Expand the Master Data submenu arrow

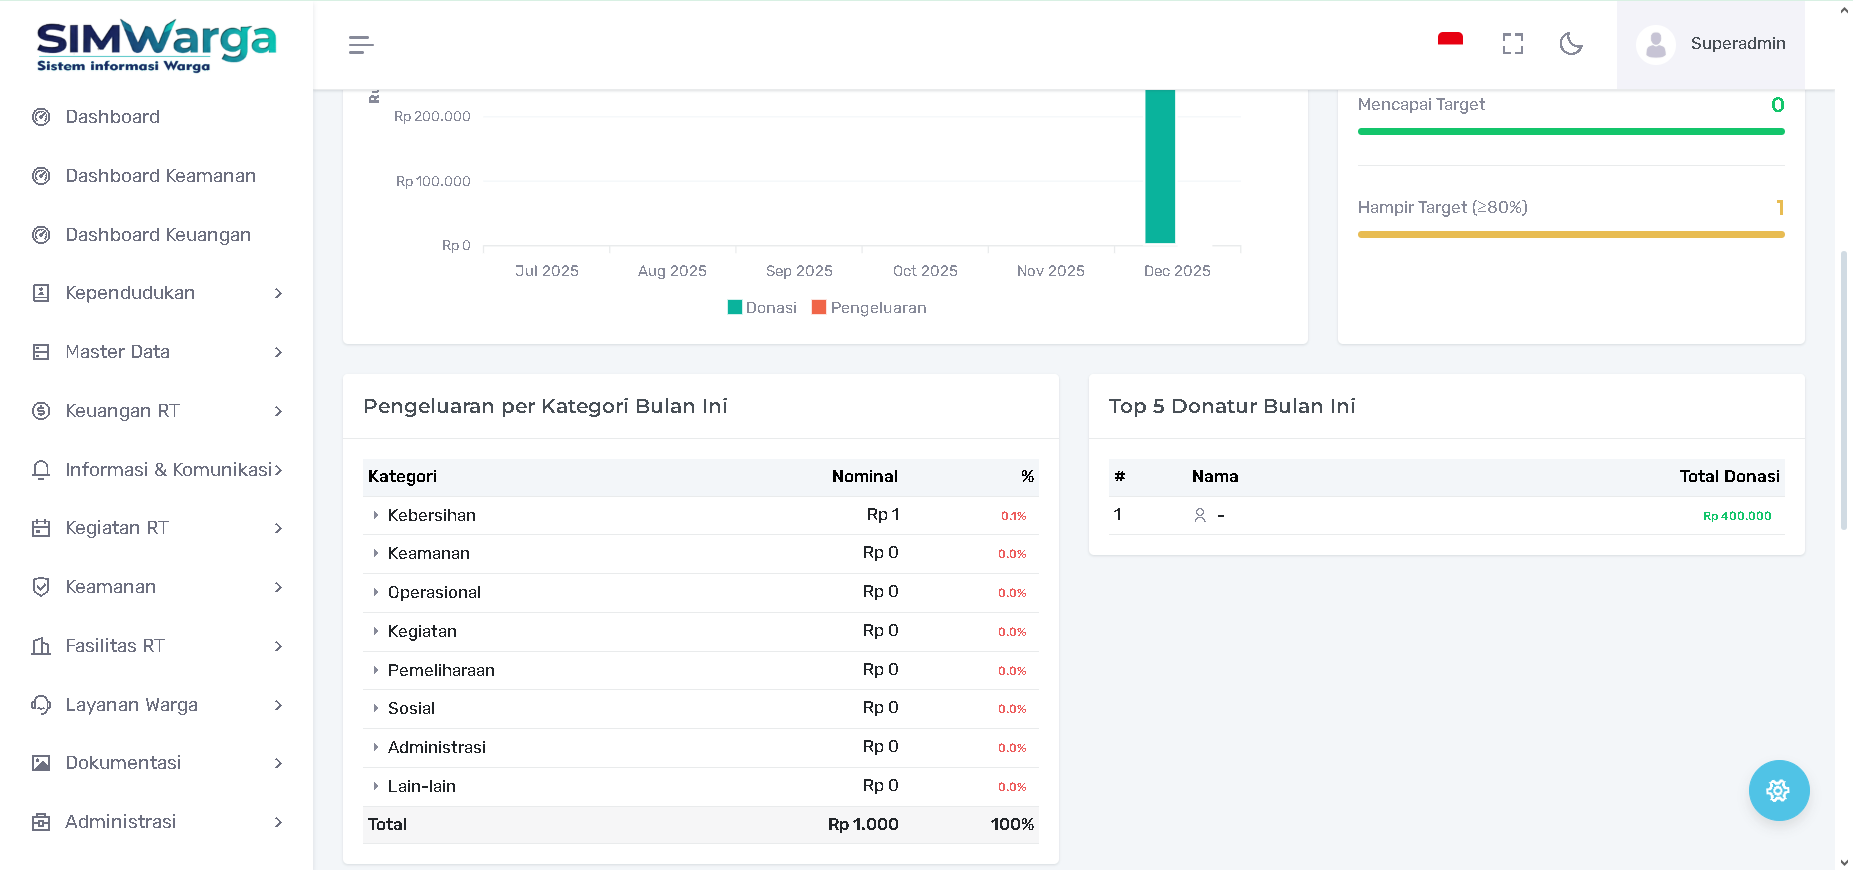[278, 352]
